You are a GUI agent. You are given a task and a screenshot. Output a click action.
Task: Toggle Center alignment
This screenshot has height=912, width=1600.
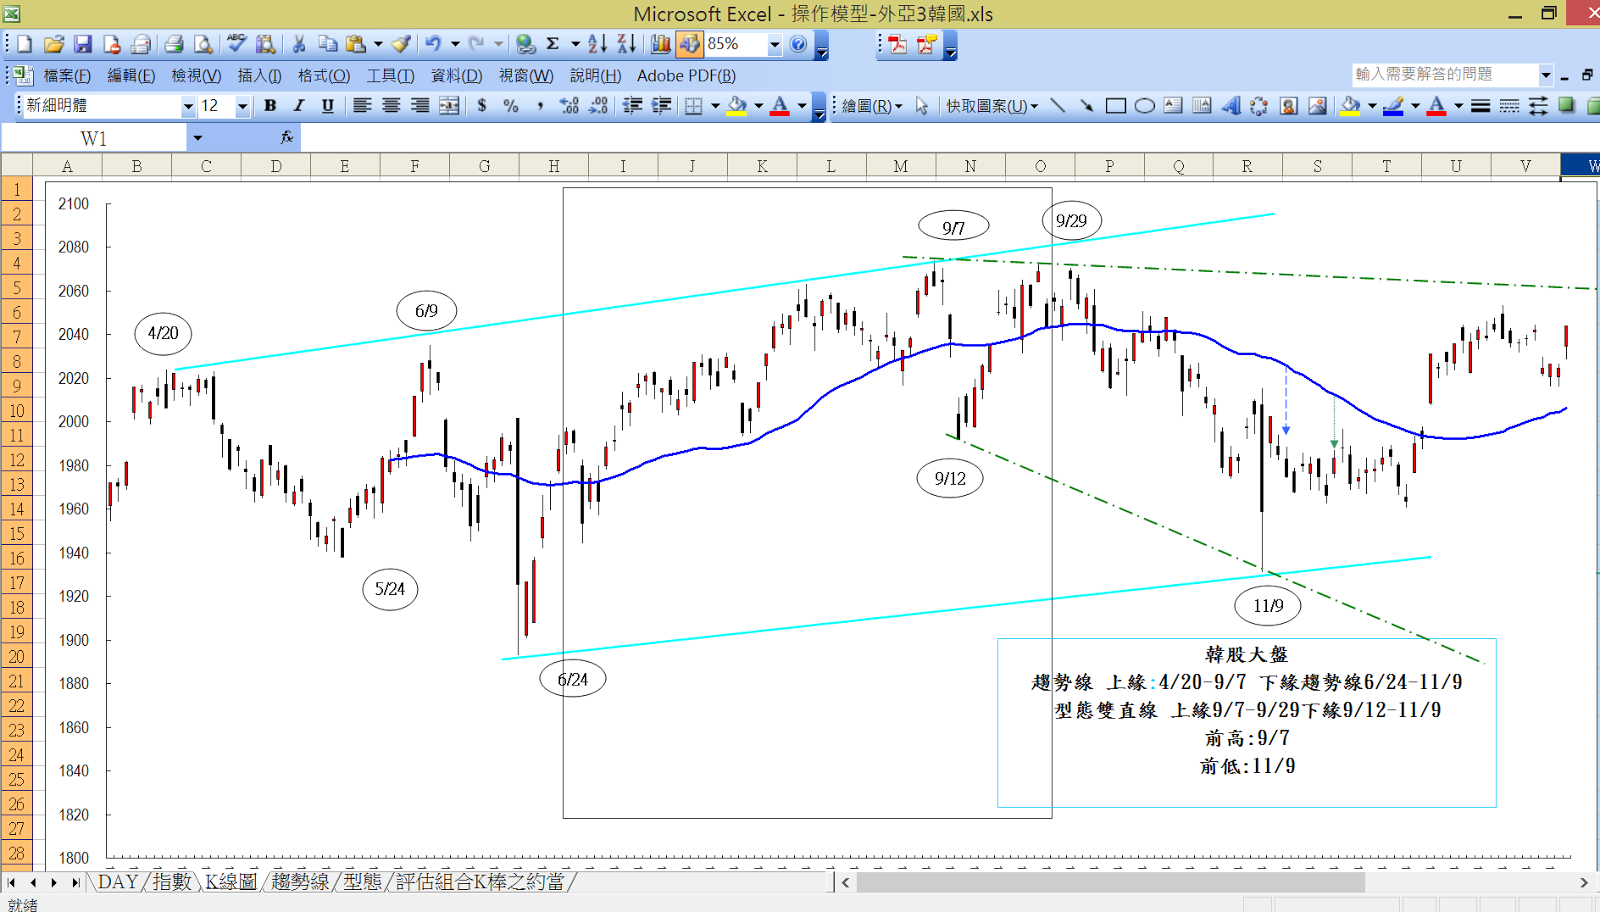point(391,106)
